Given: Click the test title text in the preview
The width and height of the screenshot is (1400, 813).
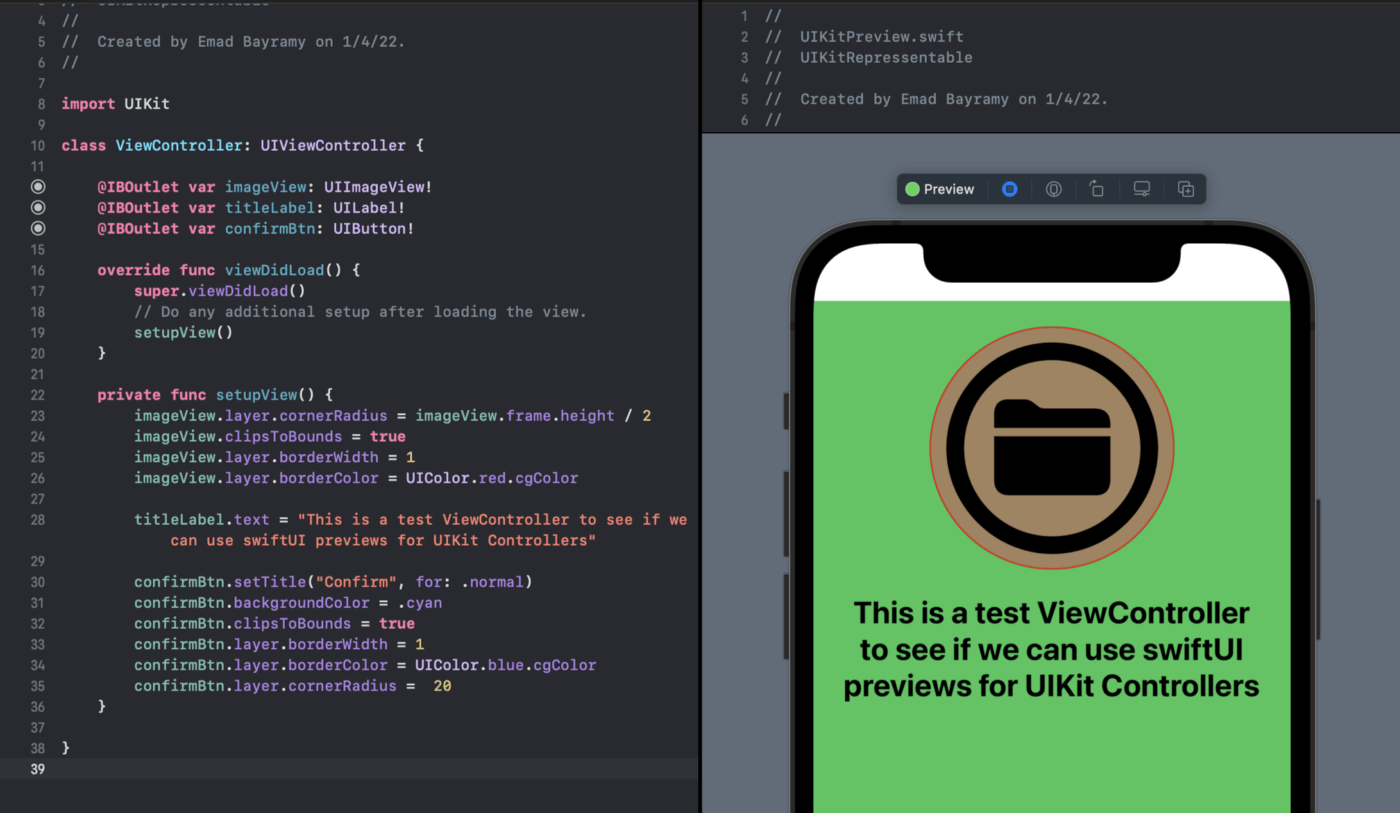Looking at the screenshot, I should point(1051,649).
